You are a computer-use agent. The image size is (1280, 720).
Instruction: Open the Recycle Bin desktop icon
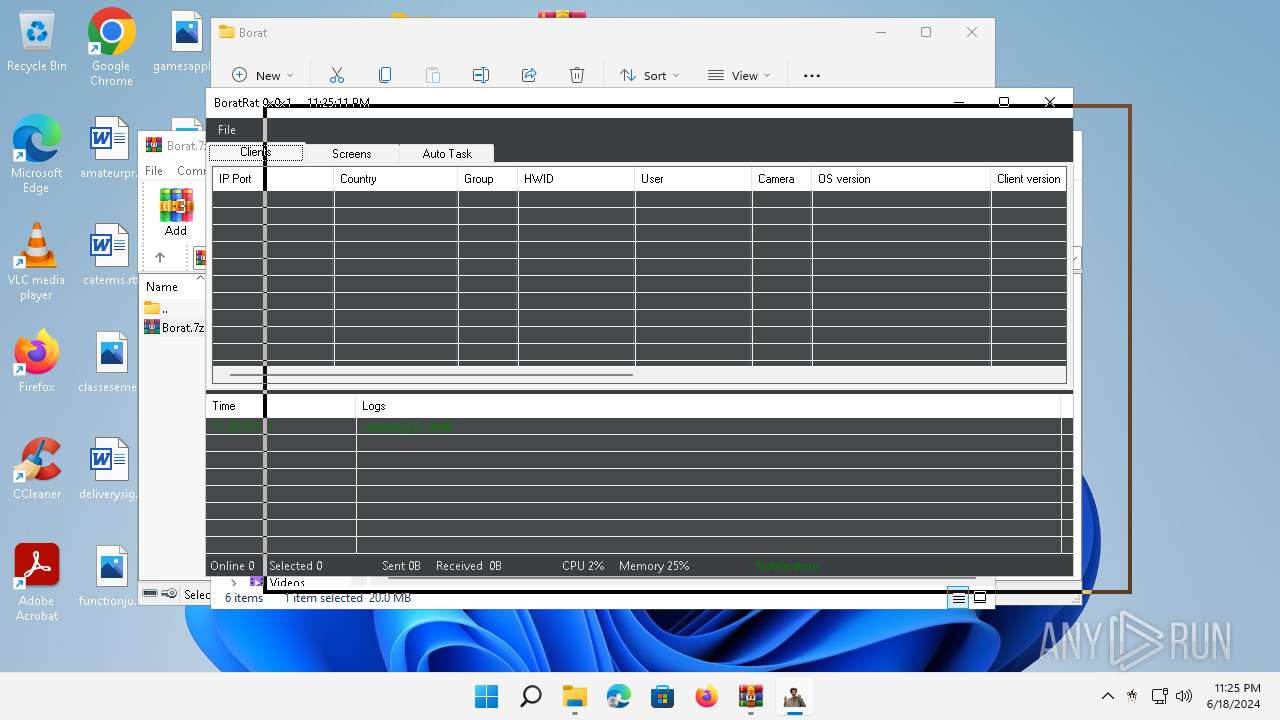coord(37,42)
